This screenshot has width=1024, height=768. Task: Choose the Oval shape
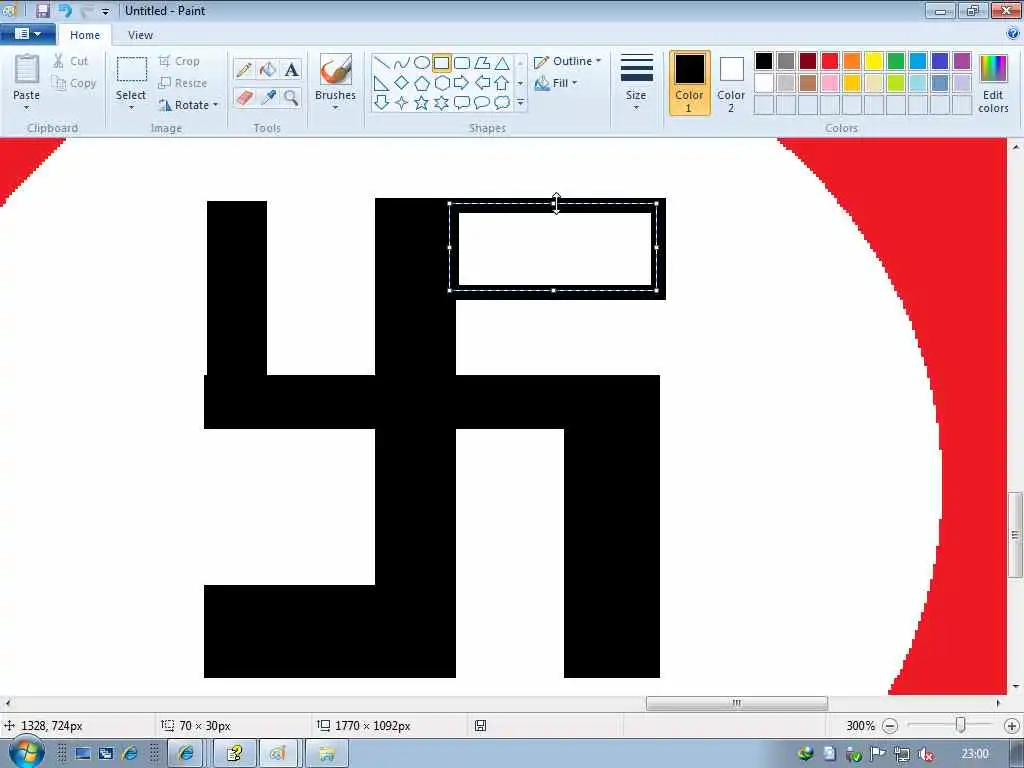[422, 63]
